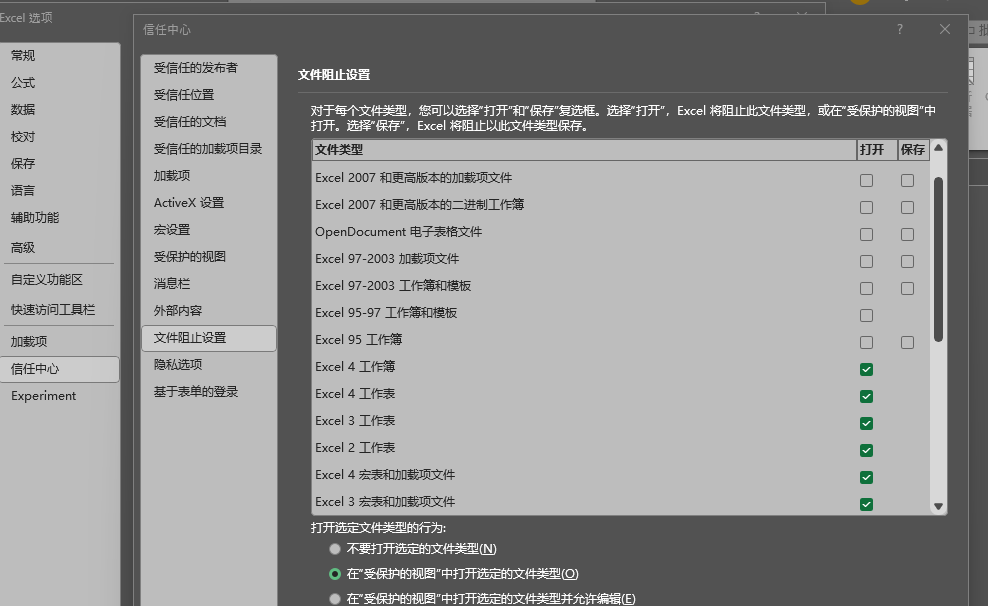This screenshot has width=988, height=606.
Task: Open 消息栏 section
Action: tap(209, 284)
